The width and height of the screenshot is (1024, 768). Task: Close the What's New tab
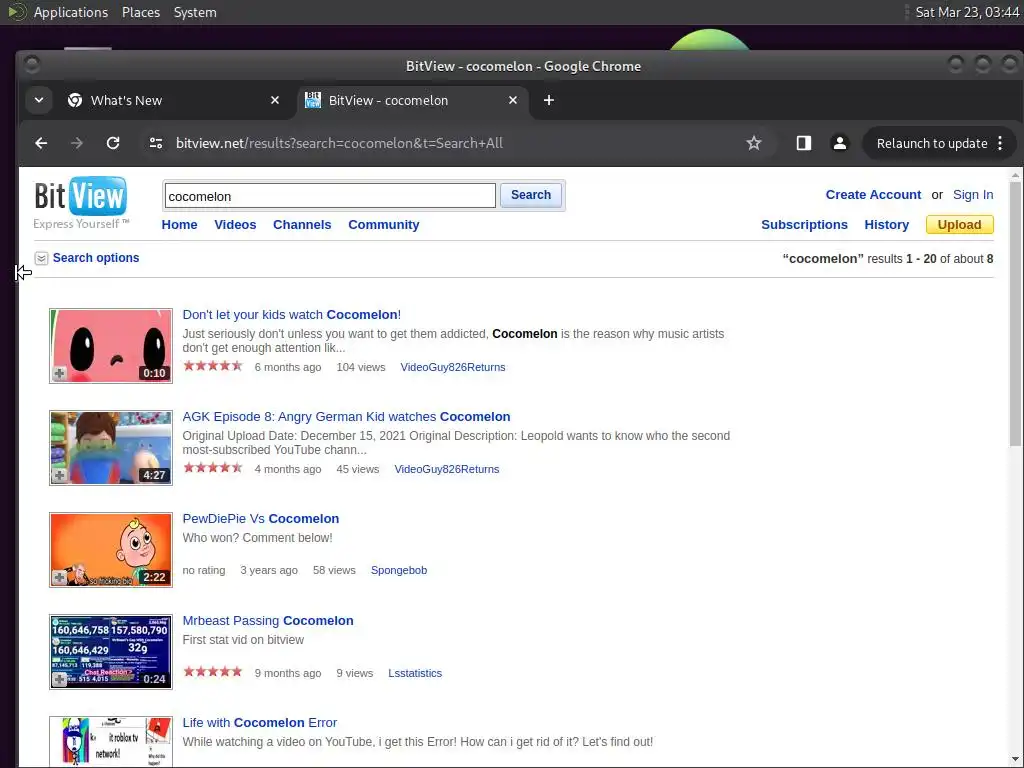coord(275,100)
